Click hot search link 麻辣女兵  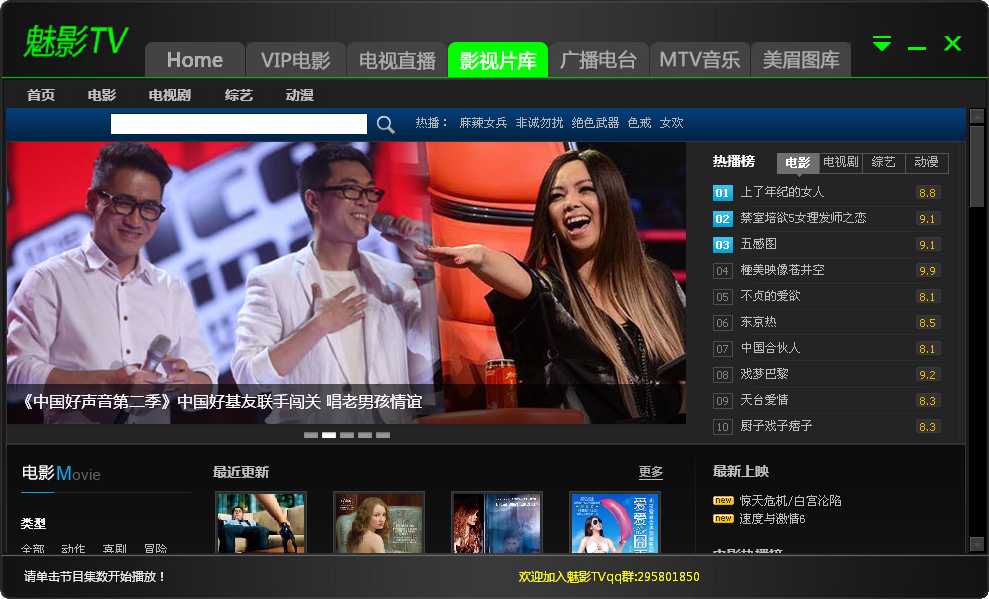click(483, 123)
